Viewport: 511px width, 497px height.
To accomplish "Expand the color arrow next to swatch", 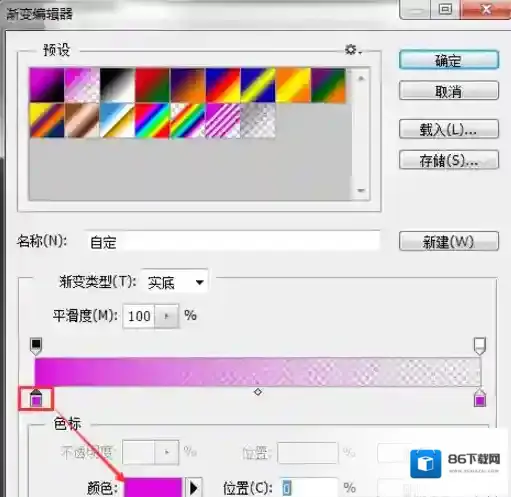I will (x=194, y=488).
